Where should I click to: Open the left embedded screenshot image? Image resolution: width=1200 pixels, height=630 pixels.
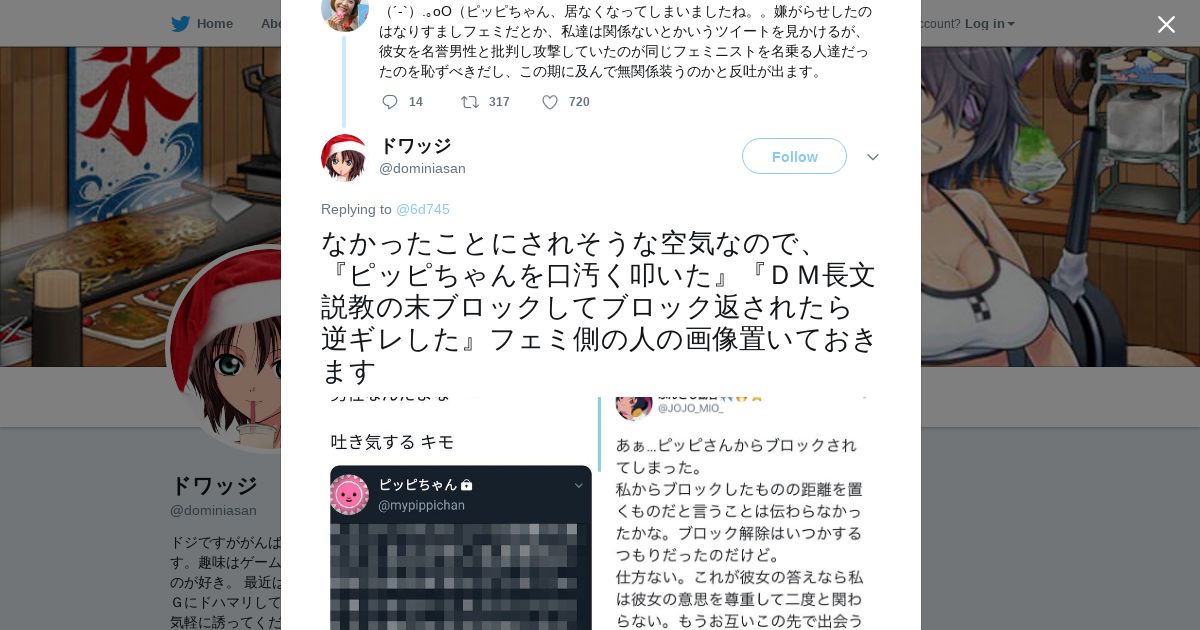[461, 513]
